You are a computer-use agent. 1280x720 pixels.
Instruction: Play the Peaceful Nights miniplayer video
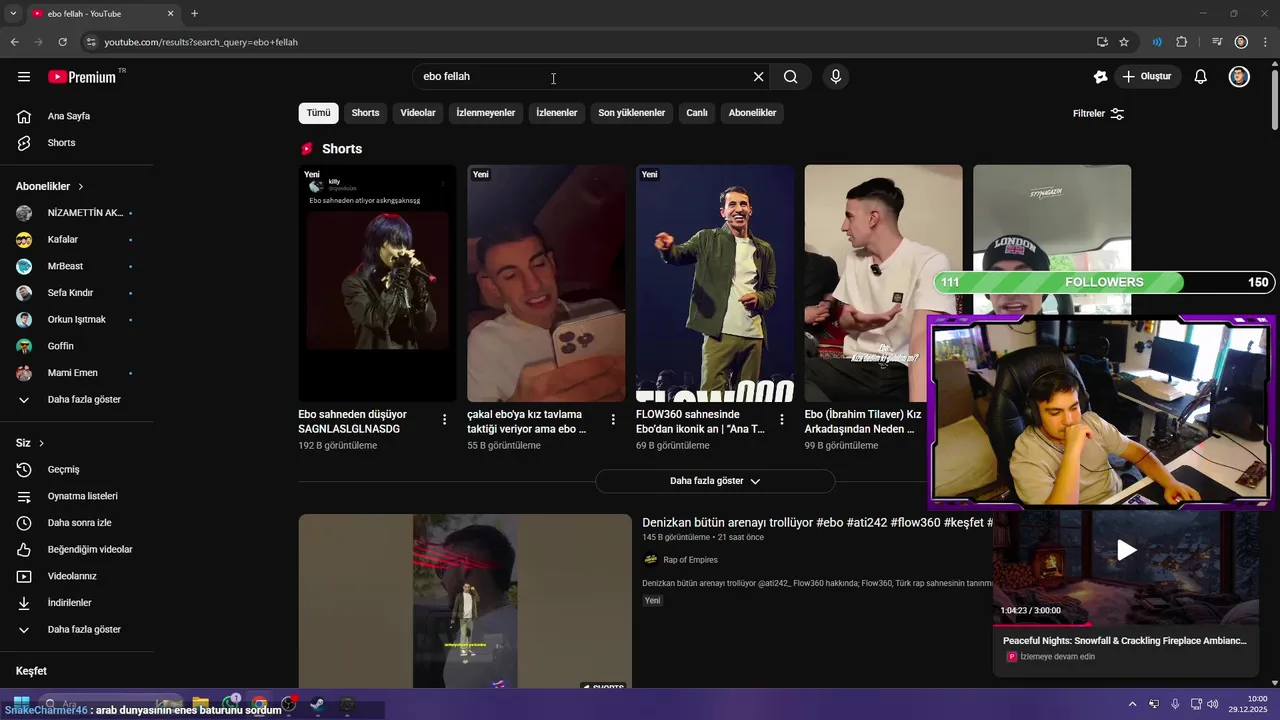[1126, 550]
